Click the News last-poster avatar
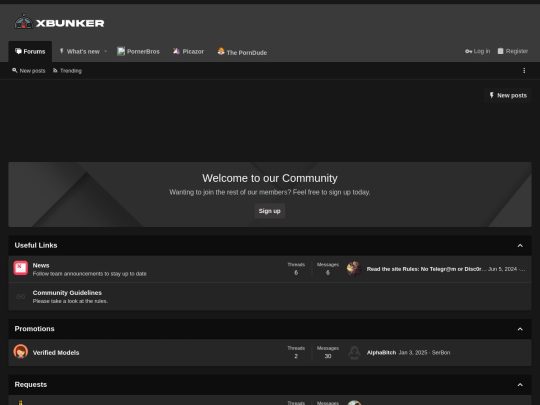 [354, 269]
